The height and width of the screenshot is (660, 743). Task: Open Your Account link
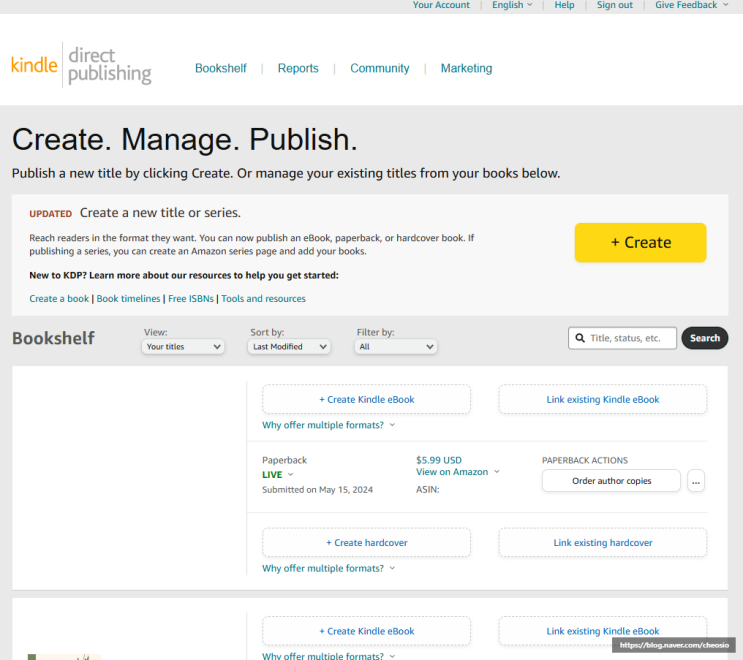[441, 5]
